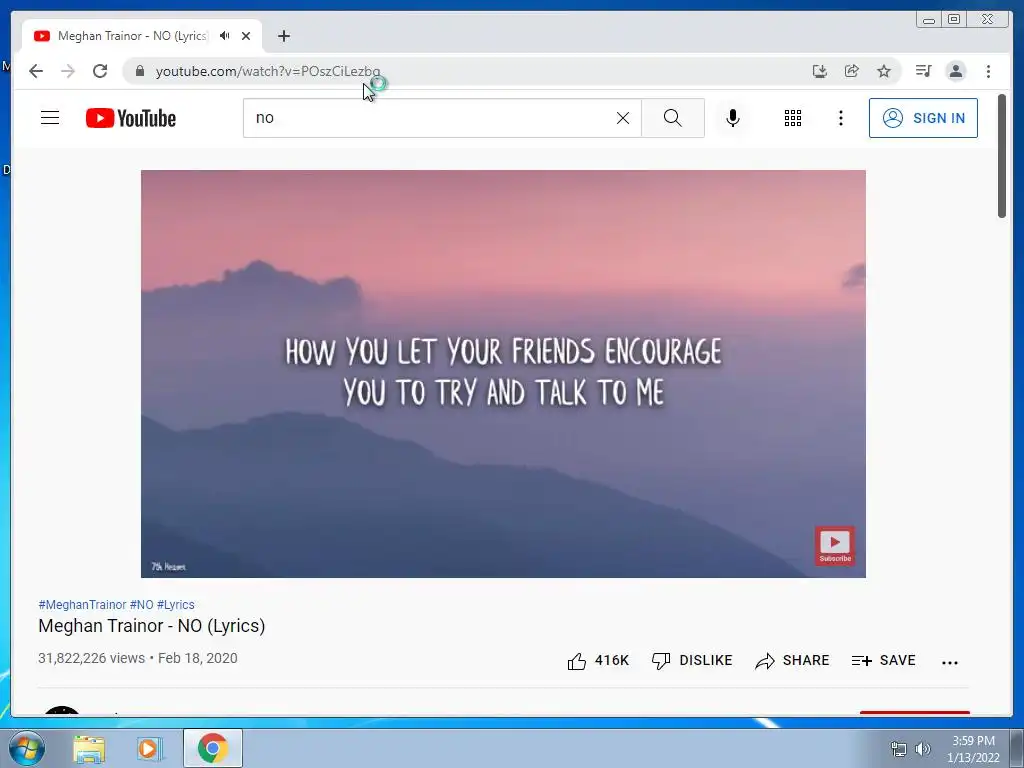The height and width of the screenshot is (768, 1024).
Task: Pause the video by clicking the player
Action: tap(504, 374)
